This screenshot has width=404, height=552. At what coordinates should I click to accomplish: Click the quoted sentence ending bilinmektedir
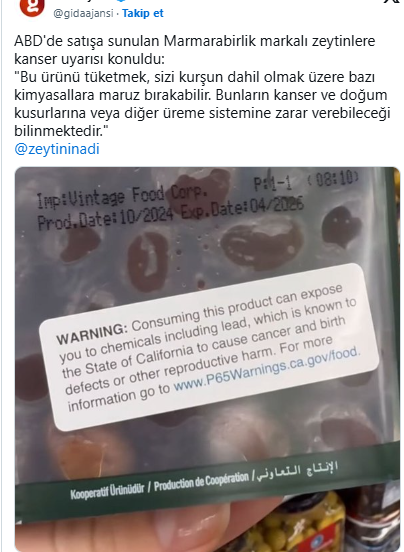[202, 104]
